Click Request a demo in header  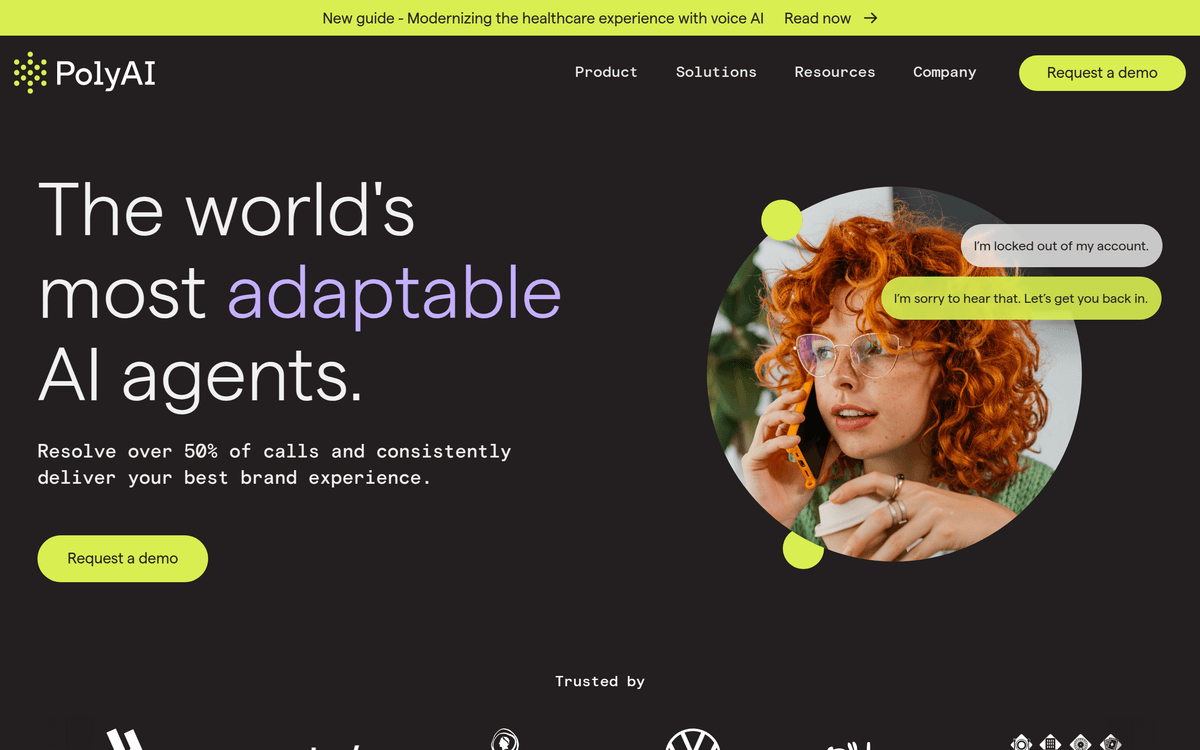[1102, 73]
